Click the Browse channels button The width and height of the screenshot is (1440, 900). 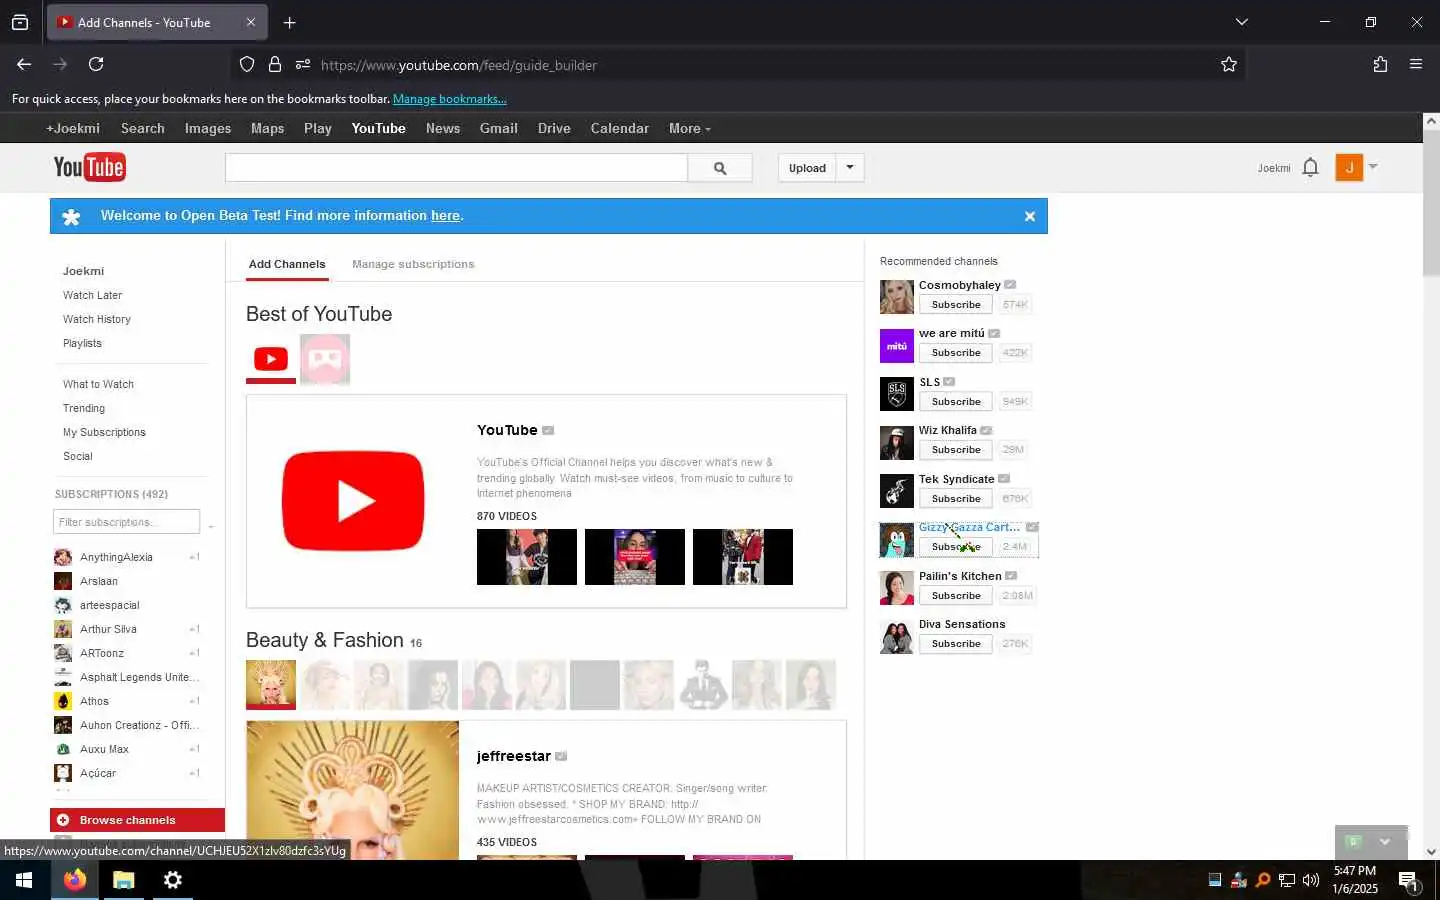click(137, 820)
